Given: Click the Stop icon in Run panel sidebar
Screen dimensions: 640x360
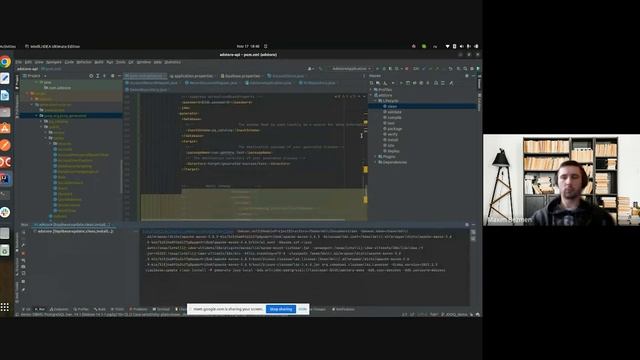Looking at the screenshot, I should click(24, 253).
